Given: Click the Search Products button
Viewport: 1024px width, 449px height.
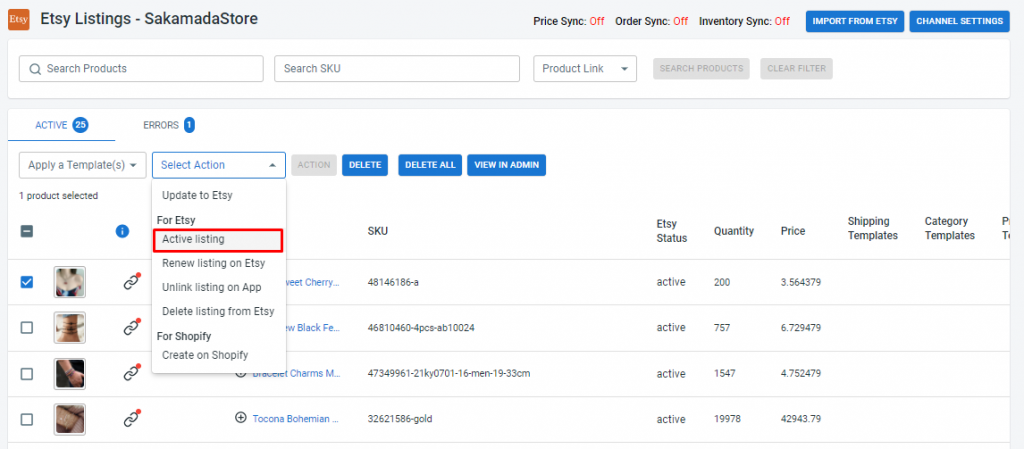Looking at the screenshot, I should 701,69.
